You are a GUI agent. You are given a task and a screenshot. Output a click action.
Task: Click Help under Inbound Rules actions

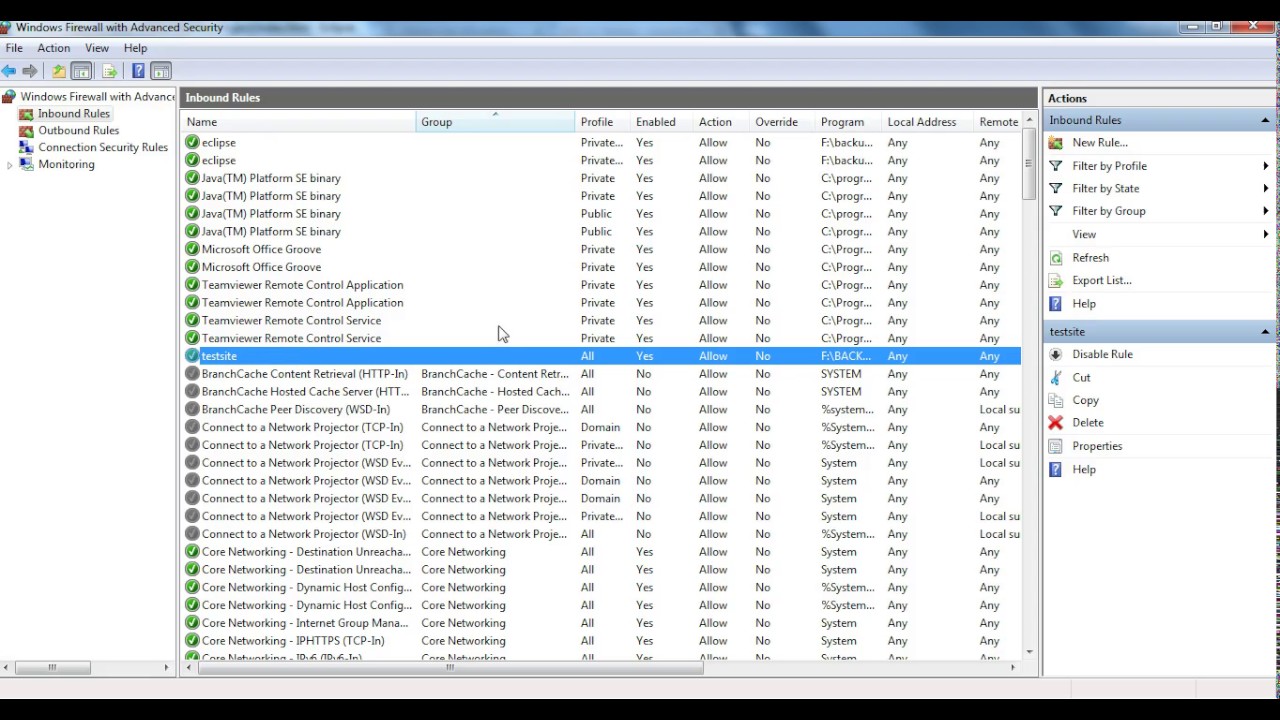click(1084, 304)
